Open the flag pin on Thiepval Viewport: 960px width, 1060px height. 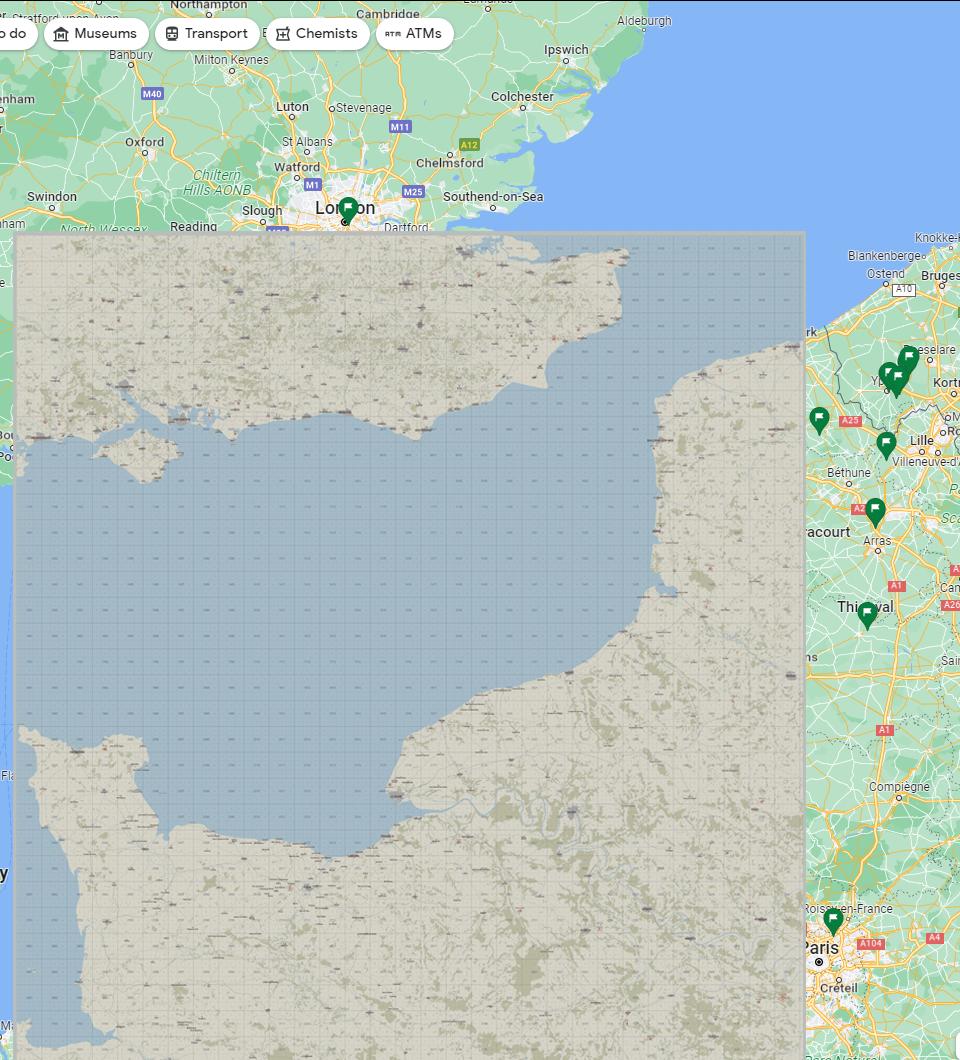pos(867,615)
